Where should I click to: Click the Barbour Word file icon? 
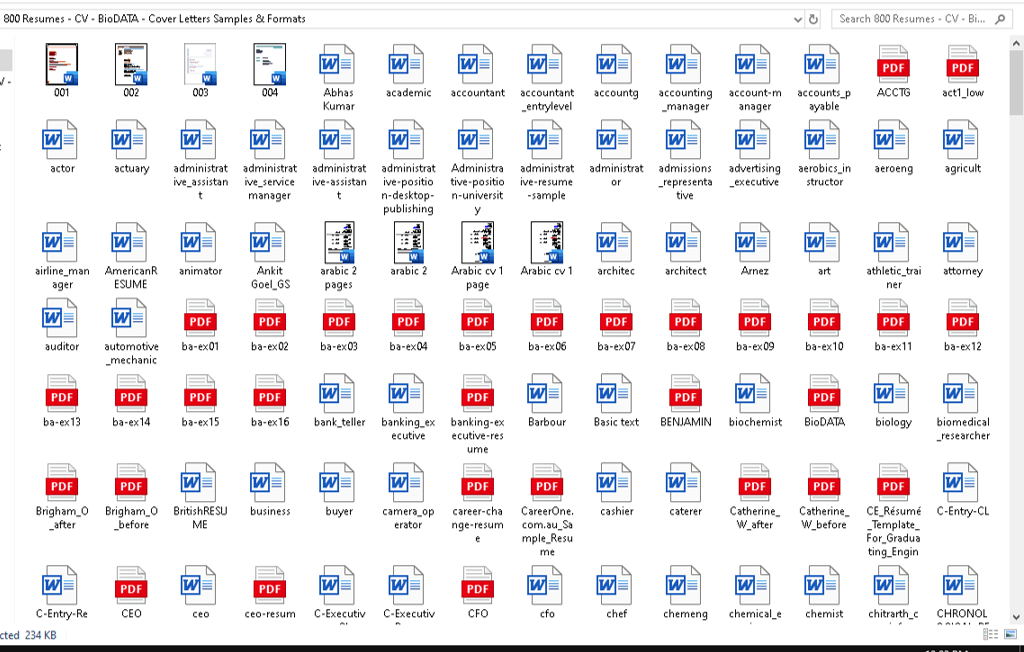pyautogui.click(x=546, y=394)
